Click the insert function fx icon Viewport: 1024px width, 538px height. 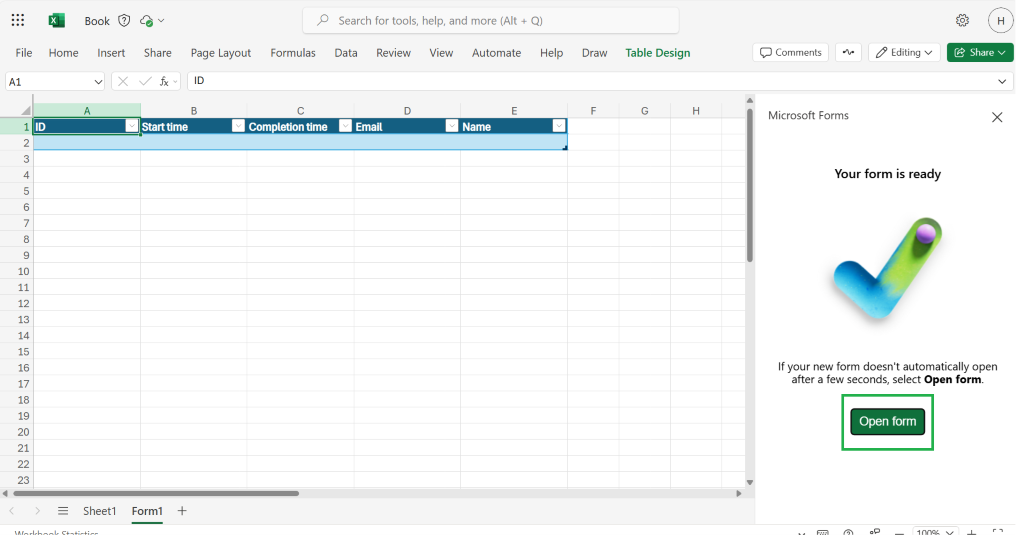[165, 81]
